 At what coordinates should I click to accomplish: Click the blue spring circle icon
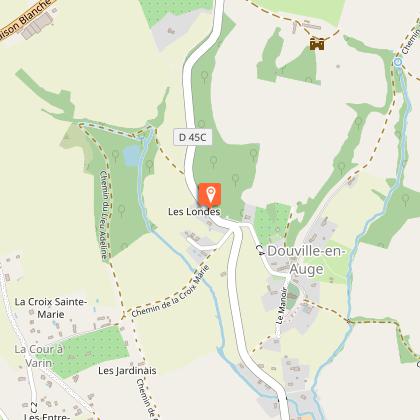click(398, 62)
